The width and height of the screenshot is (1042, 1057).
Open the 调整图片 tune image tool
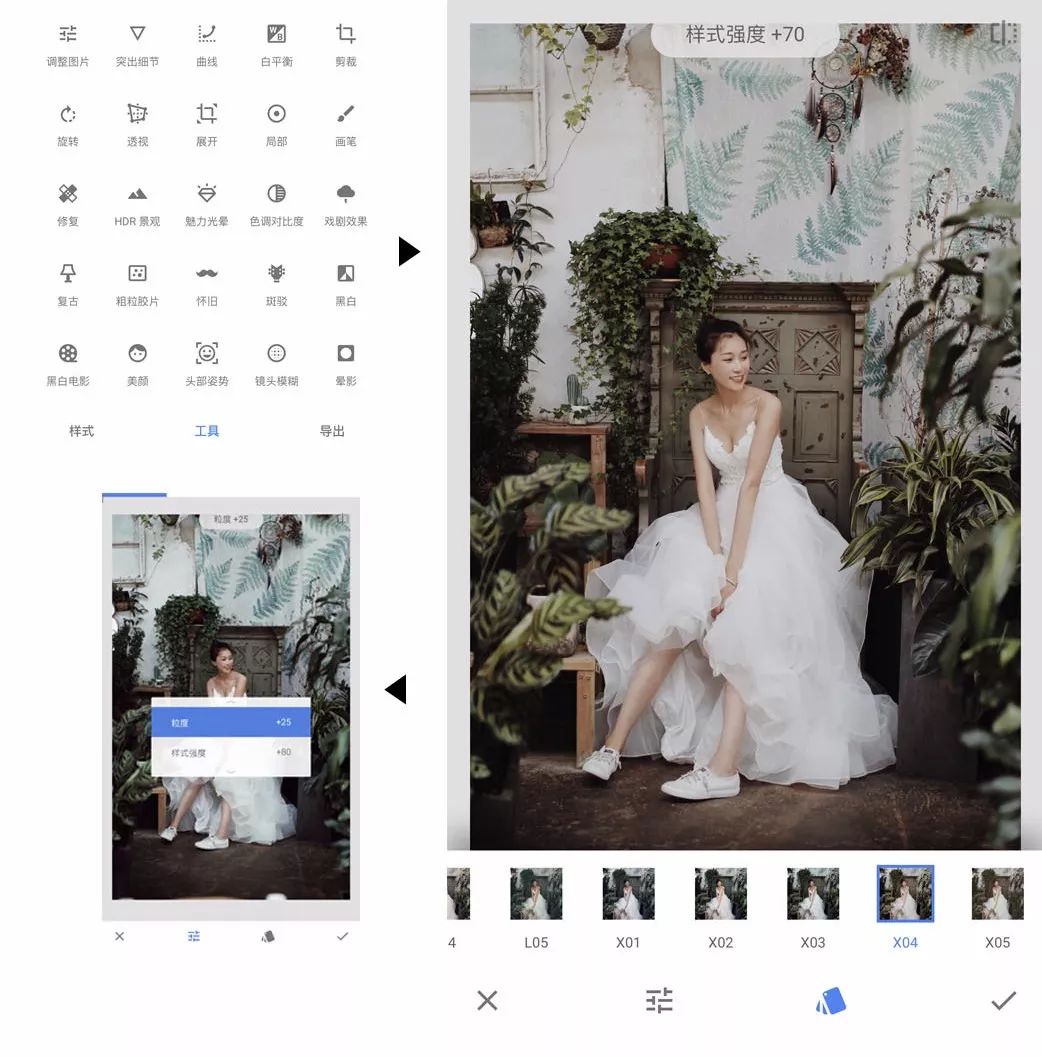click(67, 45)
